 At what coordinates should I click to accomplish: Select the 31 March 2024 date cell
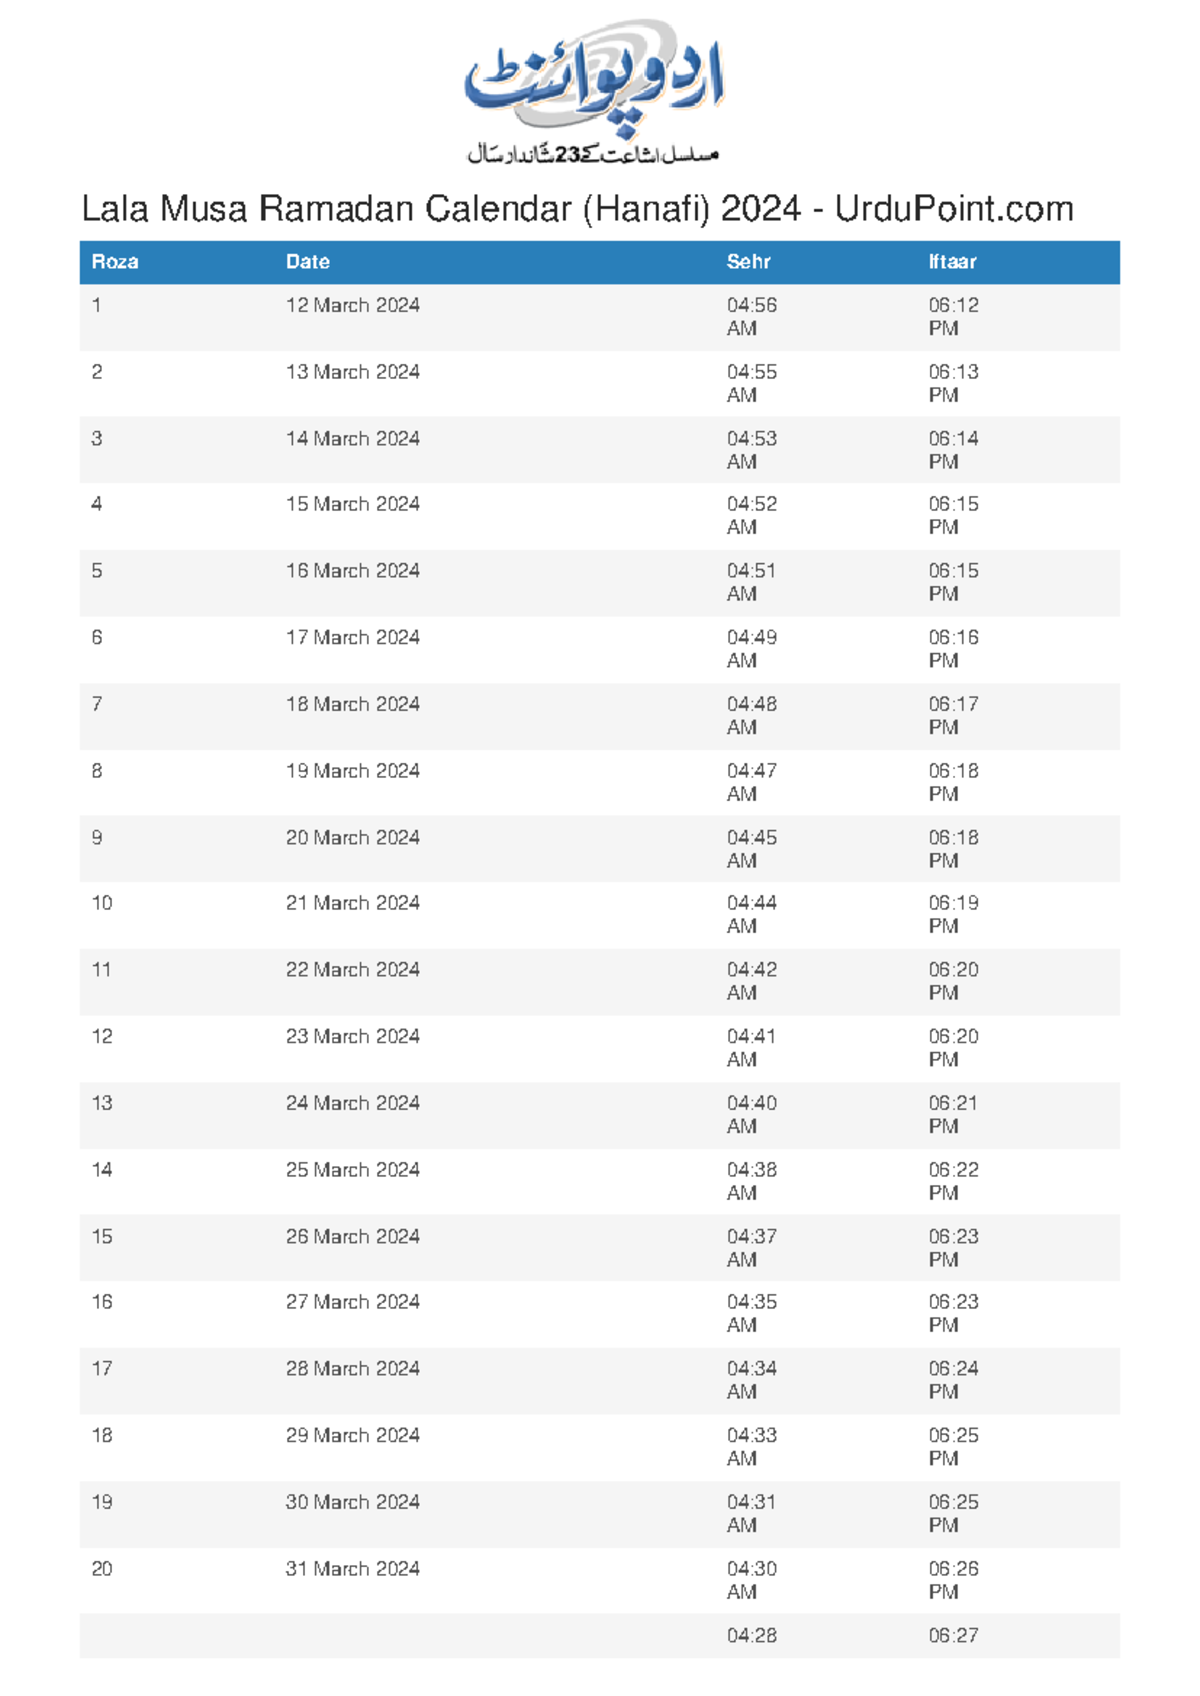(352, 1569)
